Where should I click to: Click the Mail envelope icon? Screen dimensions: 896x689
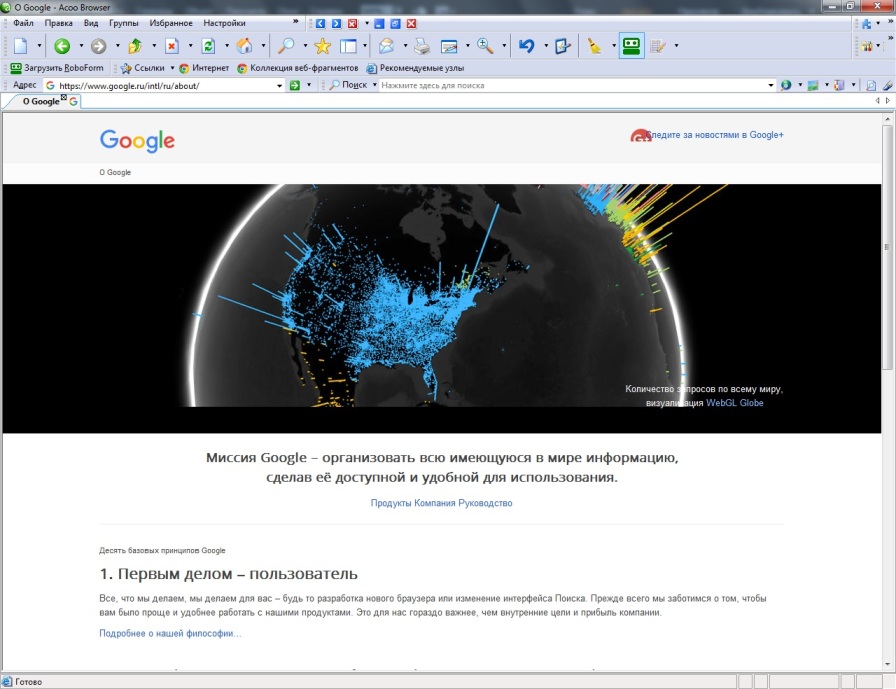(x=387, y=46)
